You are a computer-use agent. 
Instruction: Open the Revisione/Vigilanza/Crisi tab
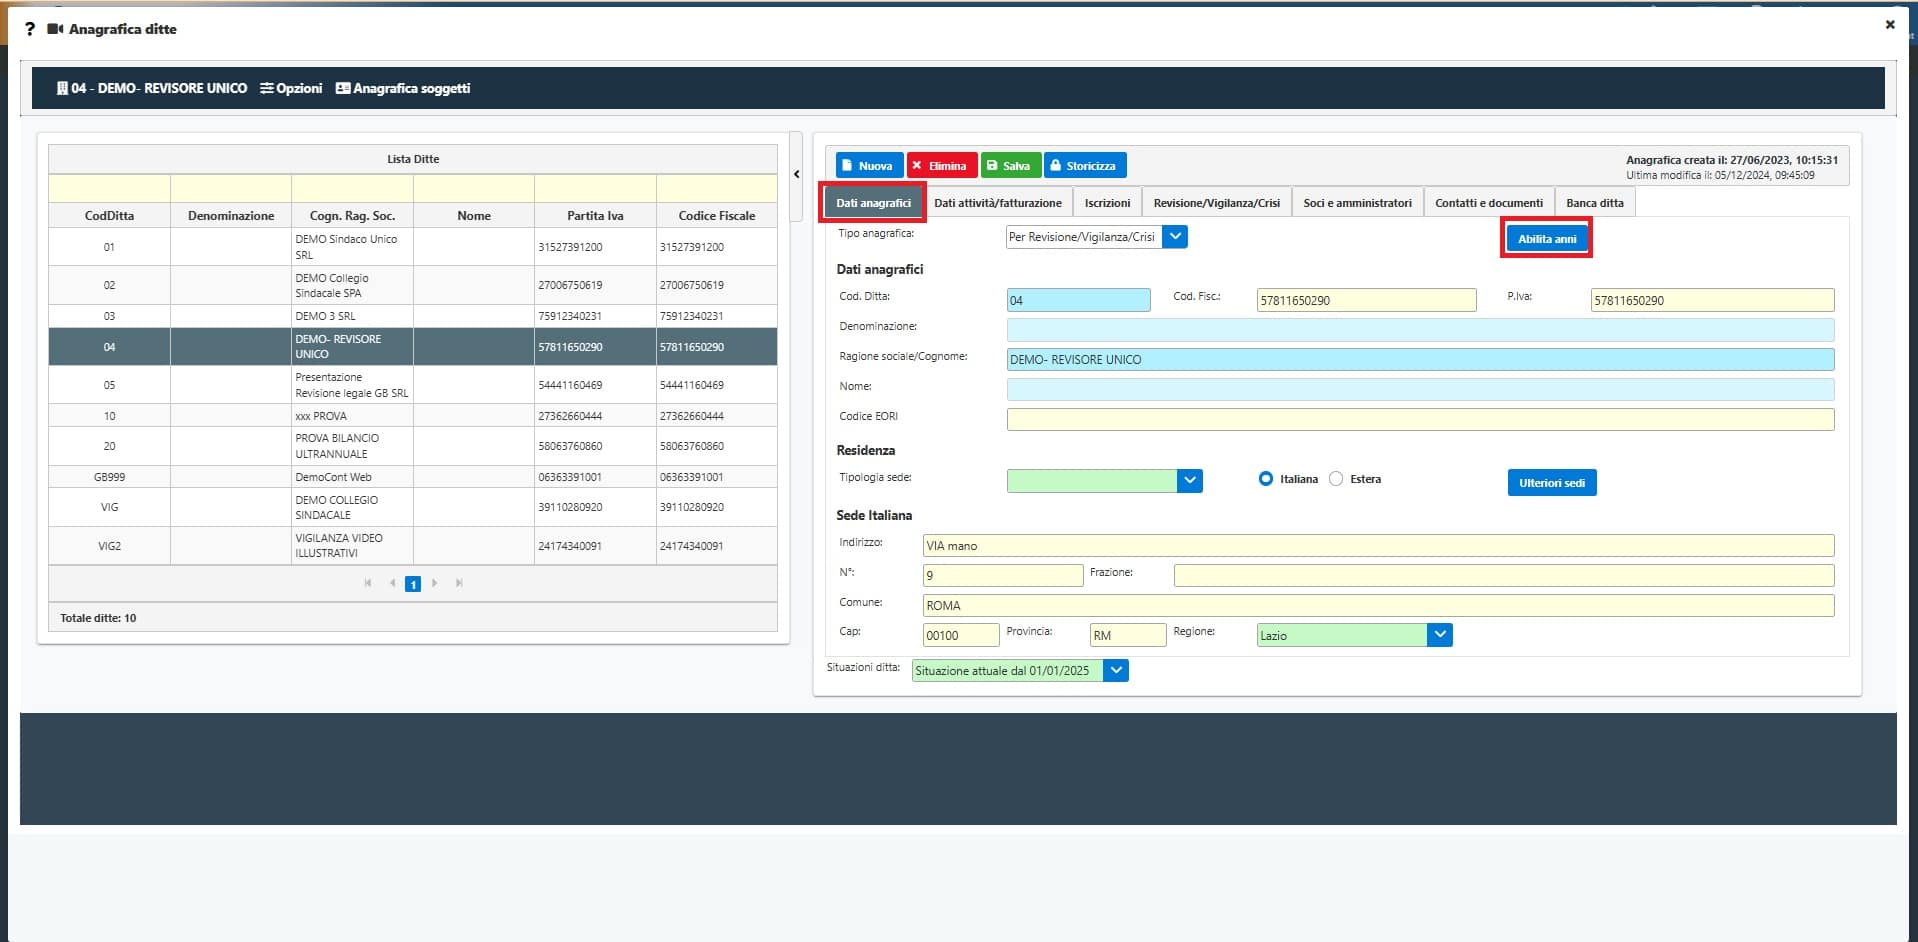tap(1216, 203)
